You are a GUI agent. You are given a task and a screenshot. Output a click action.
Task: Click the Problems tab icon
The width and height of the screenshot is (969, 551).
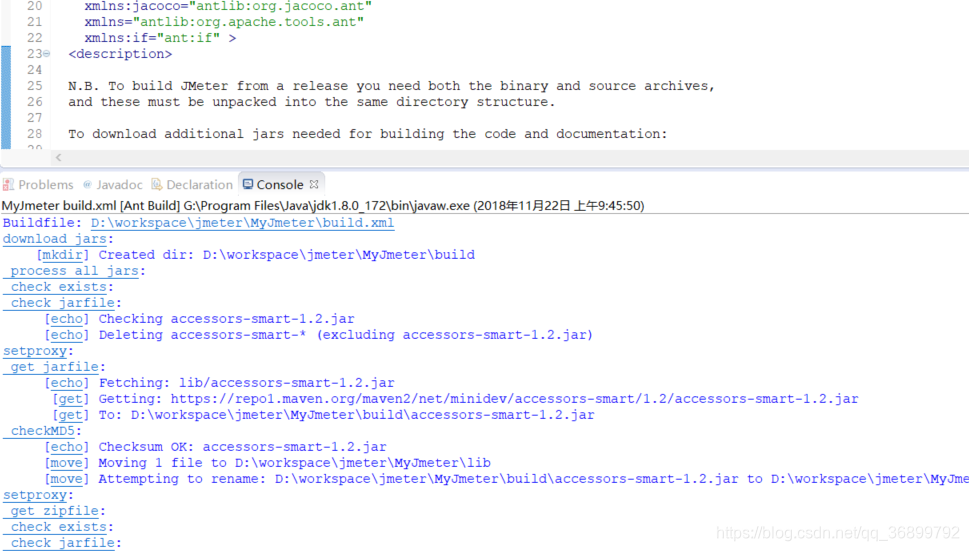pyautogui.click(x=8, y=185)
